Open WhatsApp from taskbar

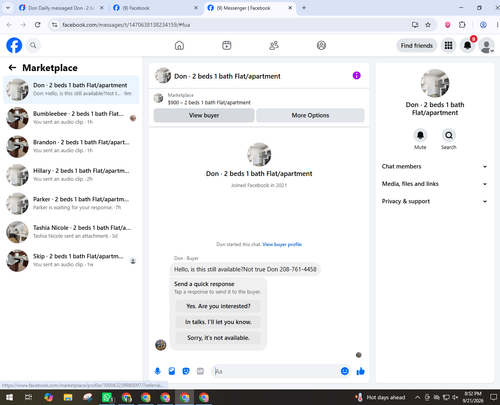pyautogui.click(x=107, y=397)
